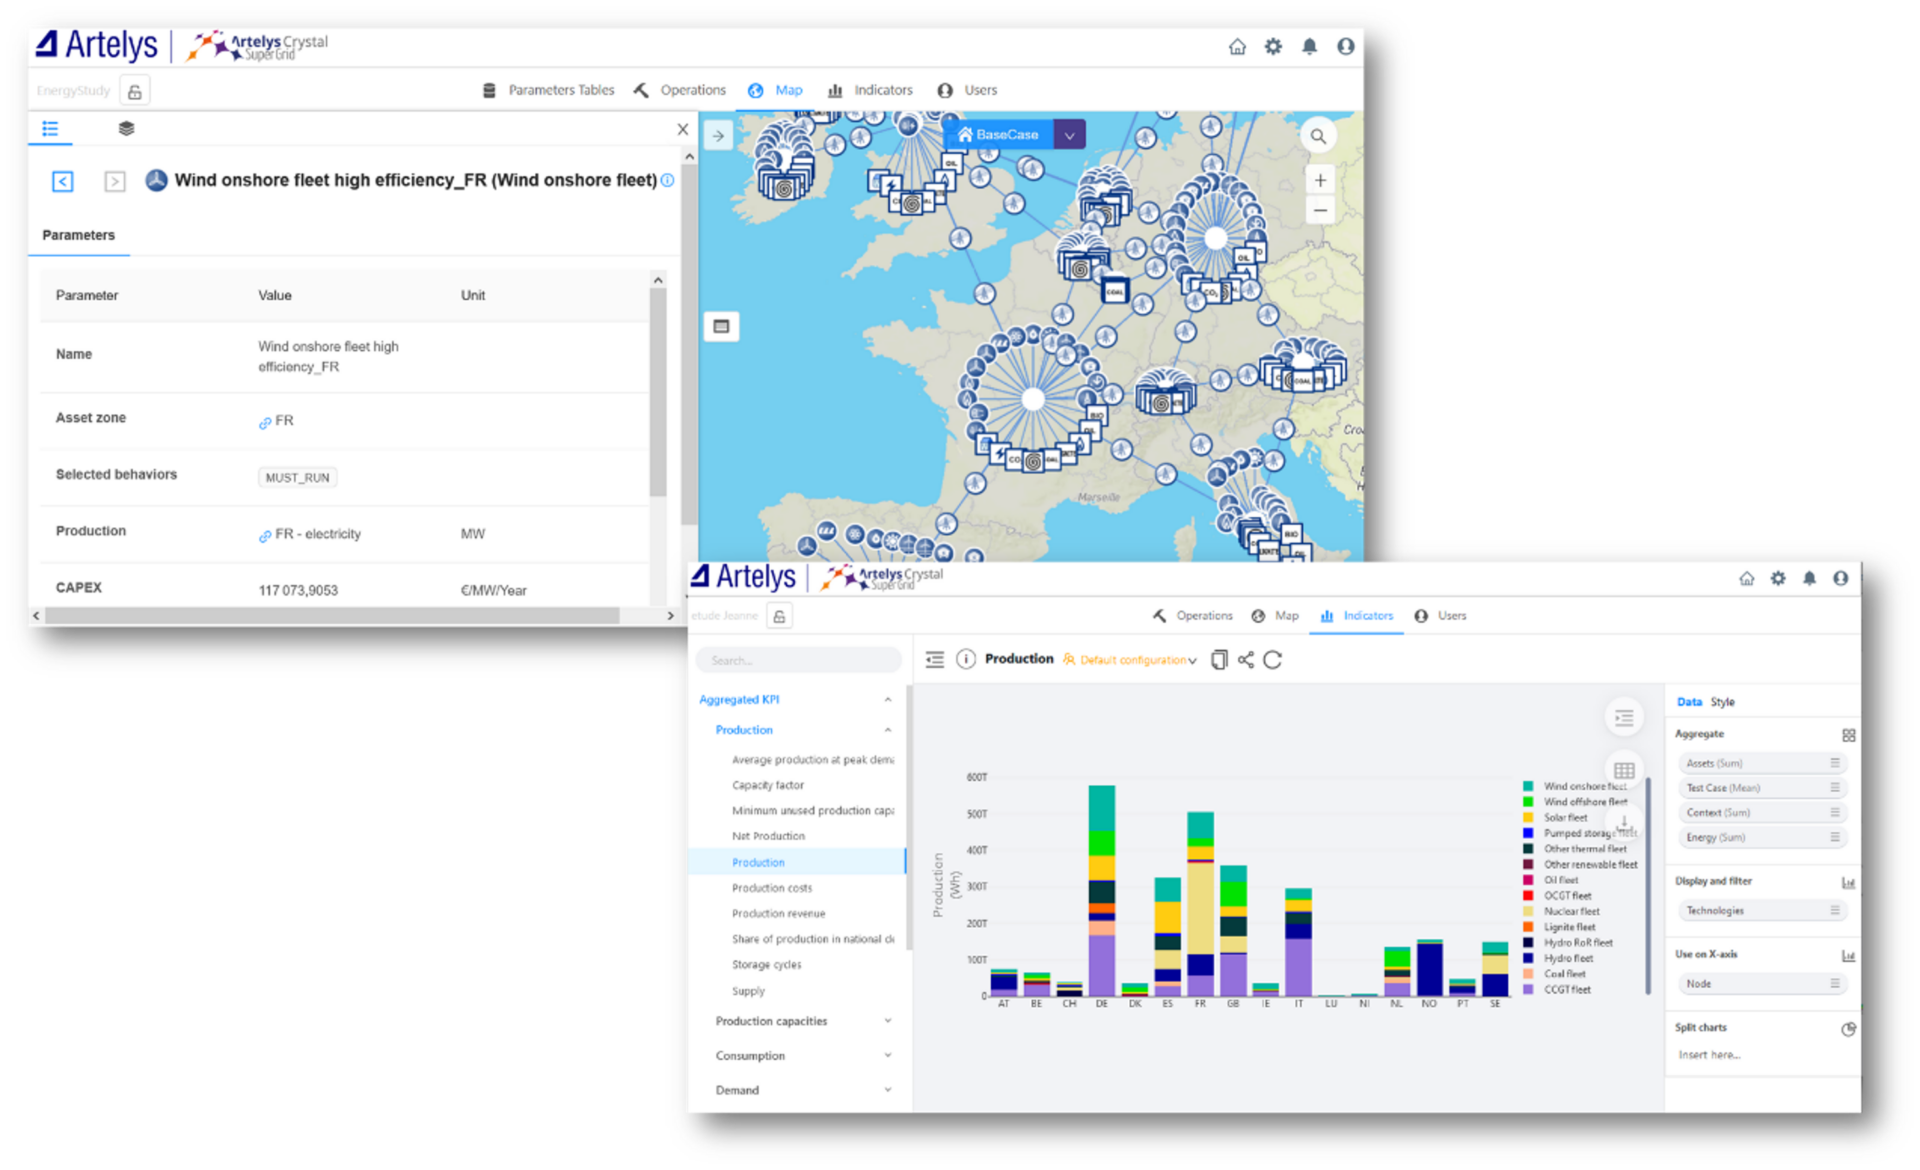Click the Wind onshore fleet legend swatch
Image resolution: width=1920 pixels, height=1170 pixels.
coord(1528,786)
